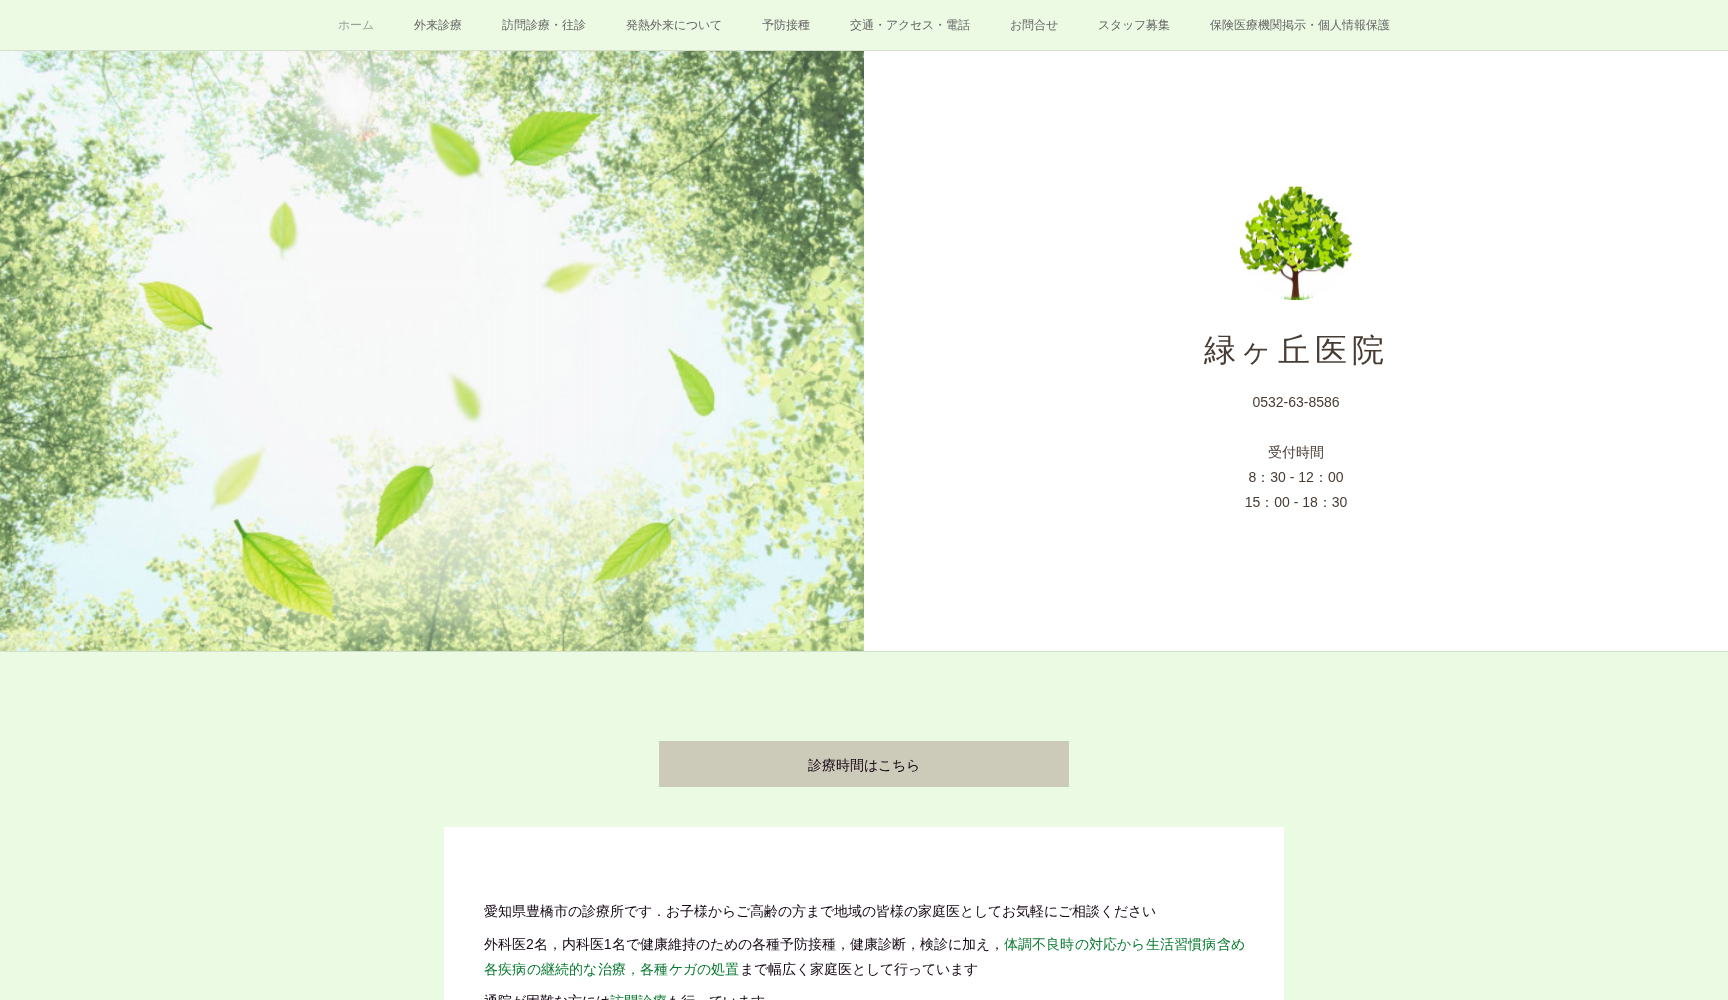Viewport: 1728px width, 1000px height.
Task: Open the 訪問診療・往診 page
Action: (543, 25)
